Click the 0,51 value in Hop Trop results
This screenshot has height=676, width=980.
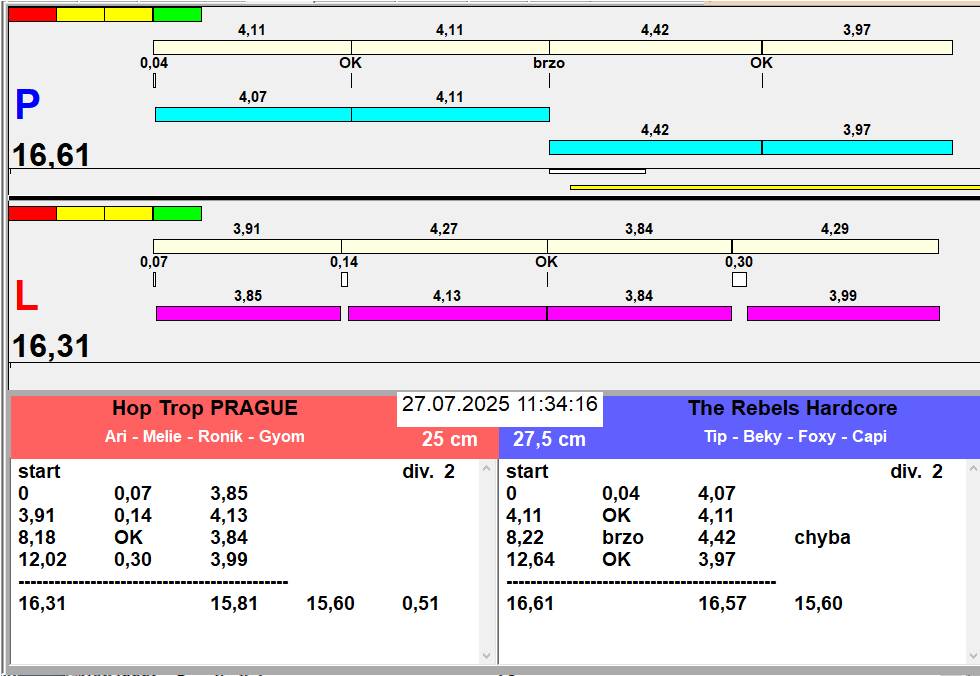tap(421, 604)
